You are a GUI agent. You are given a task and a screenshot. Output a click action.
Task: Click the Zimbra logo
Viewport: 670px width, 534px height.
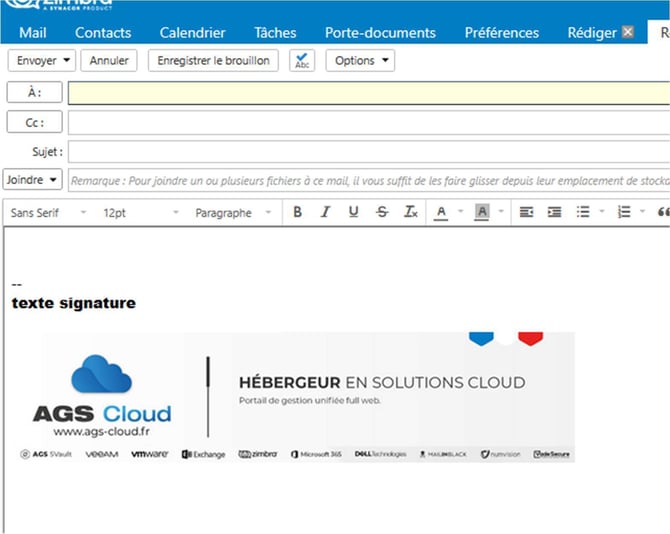pyautogui.click(x=58, y=4)
